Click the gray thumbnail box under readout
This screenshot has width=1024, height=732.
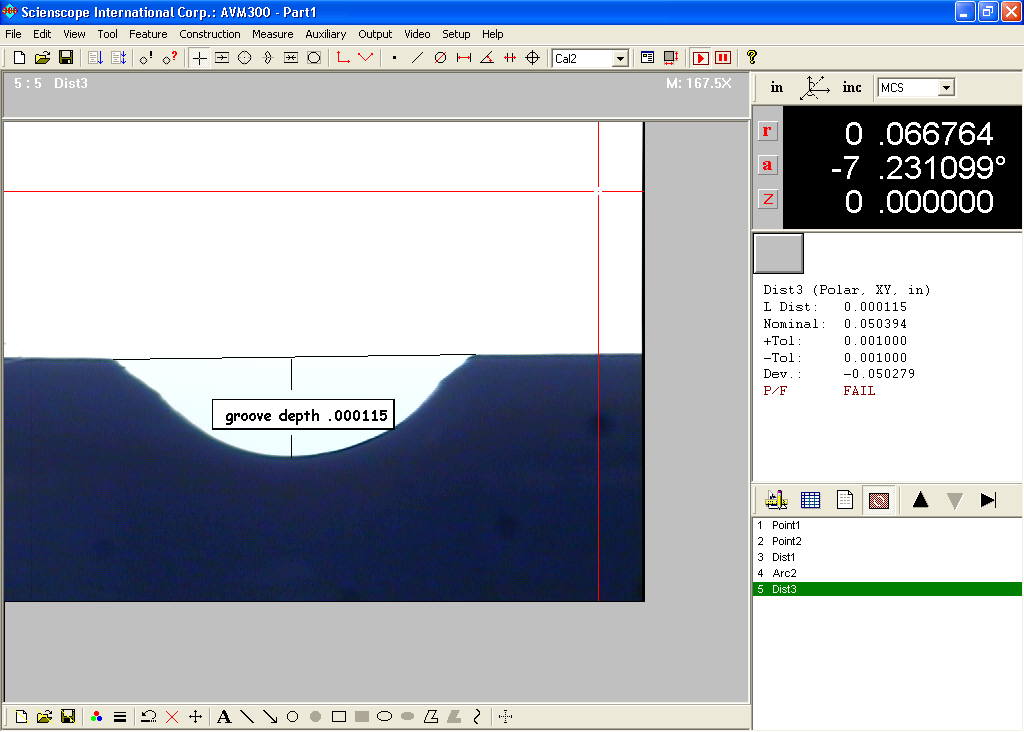pyautogui.click(x=778, y=253)
